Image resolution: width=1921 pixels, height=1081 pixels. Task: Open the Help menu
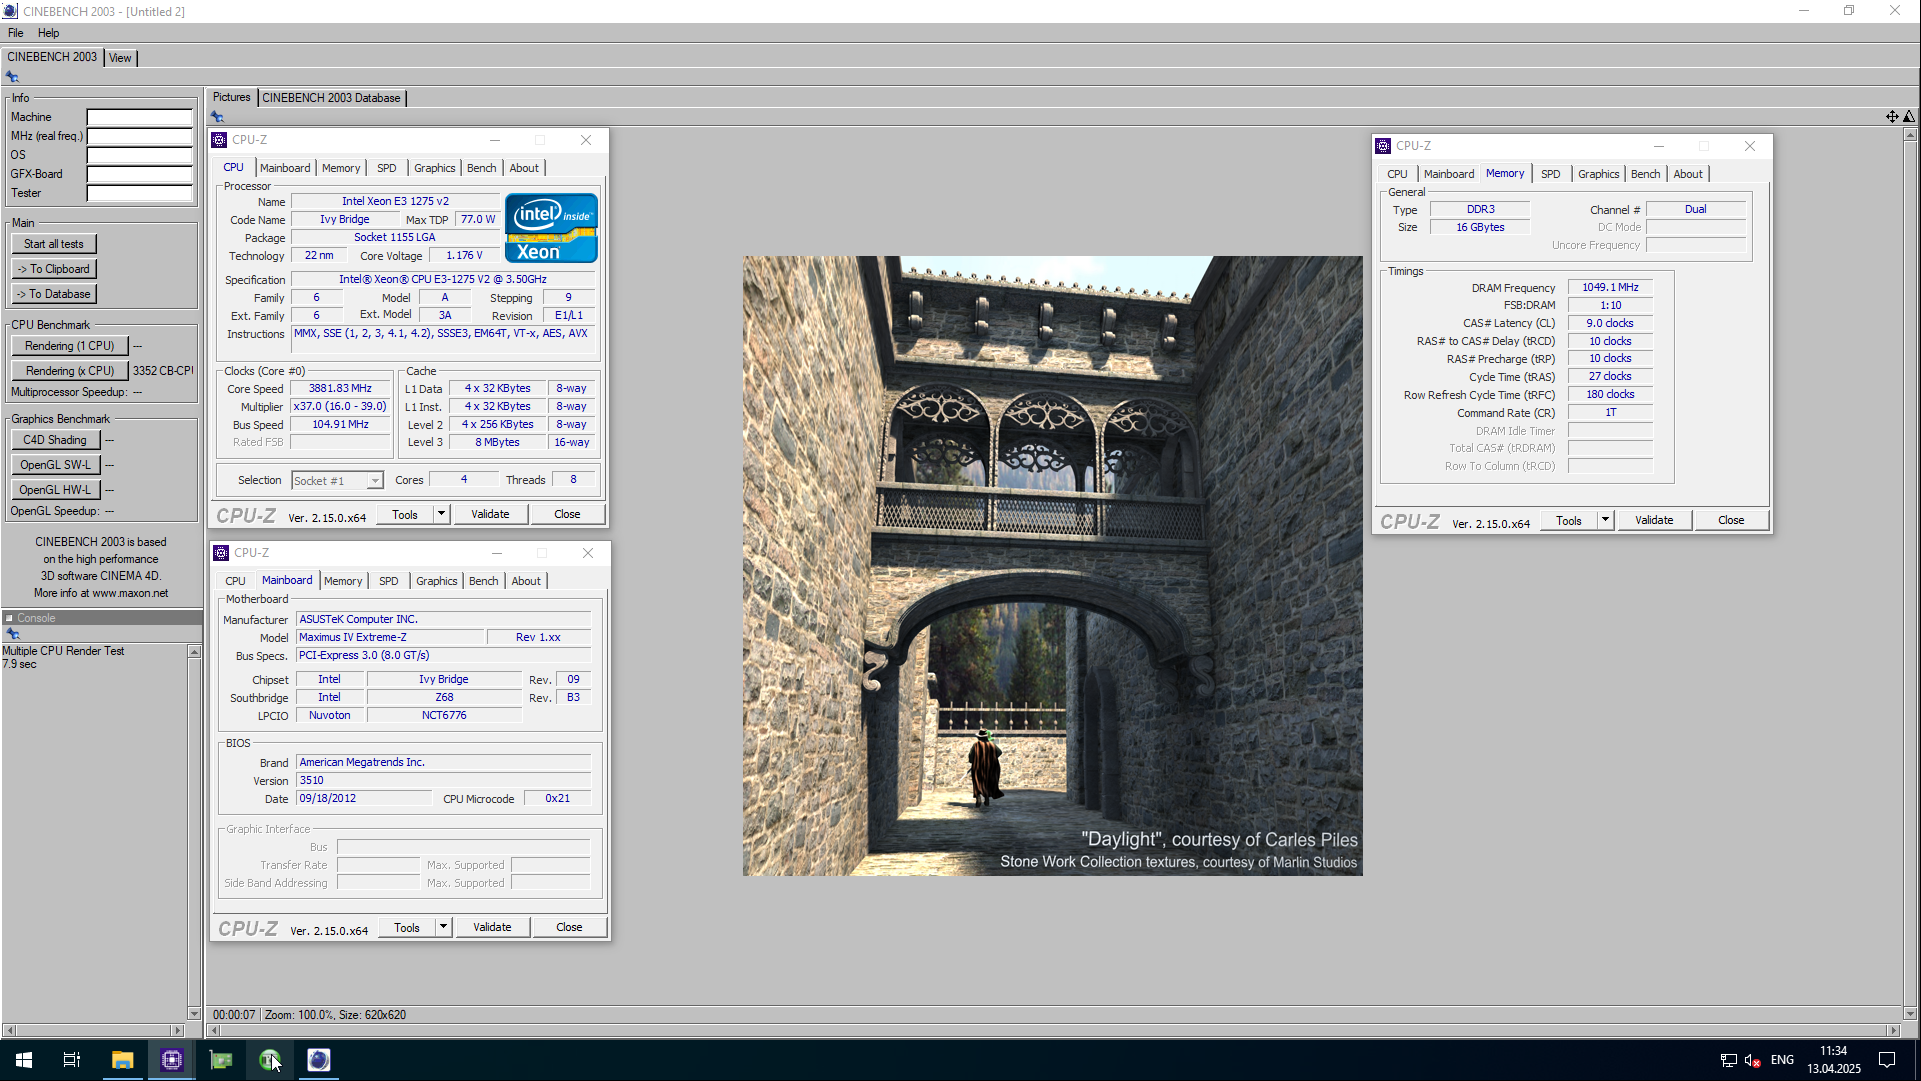click(x=48, y=33)
